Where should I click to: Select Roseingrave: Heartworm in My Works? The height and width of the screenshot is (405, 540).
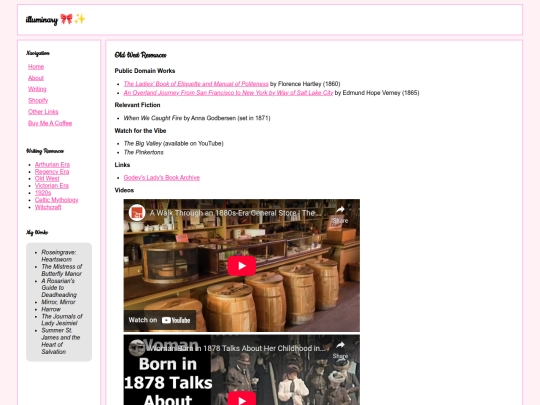[x=59, y=256]
